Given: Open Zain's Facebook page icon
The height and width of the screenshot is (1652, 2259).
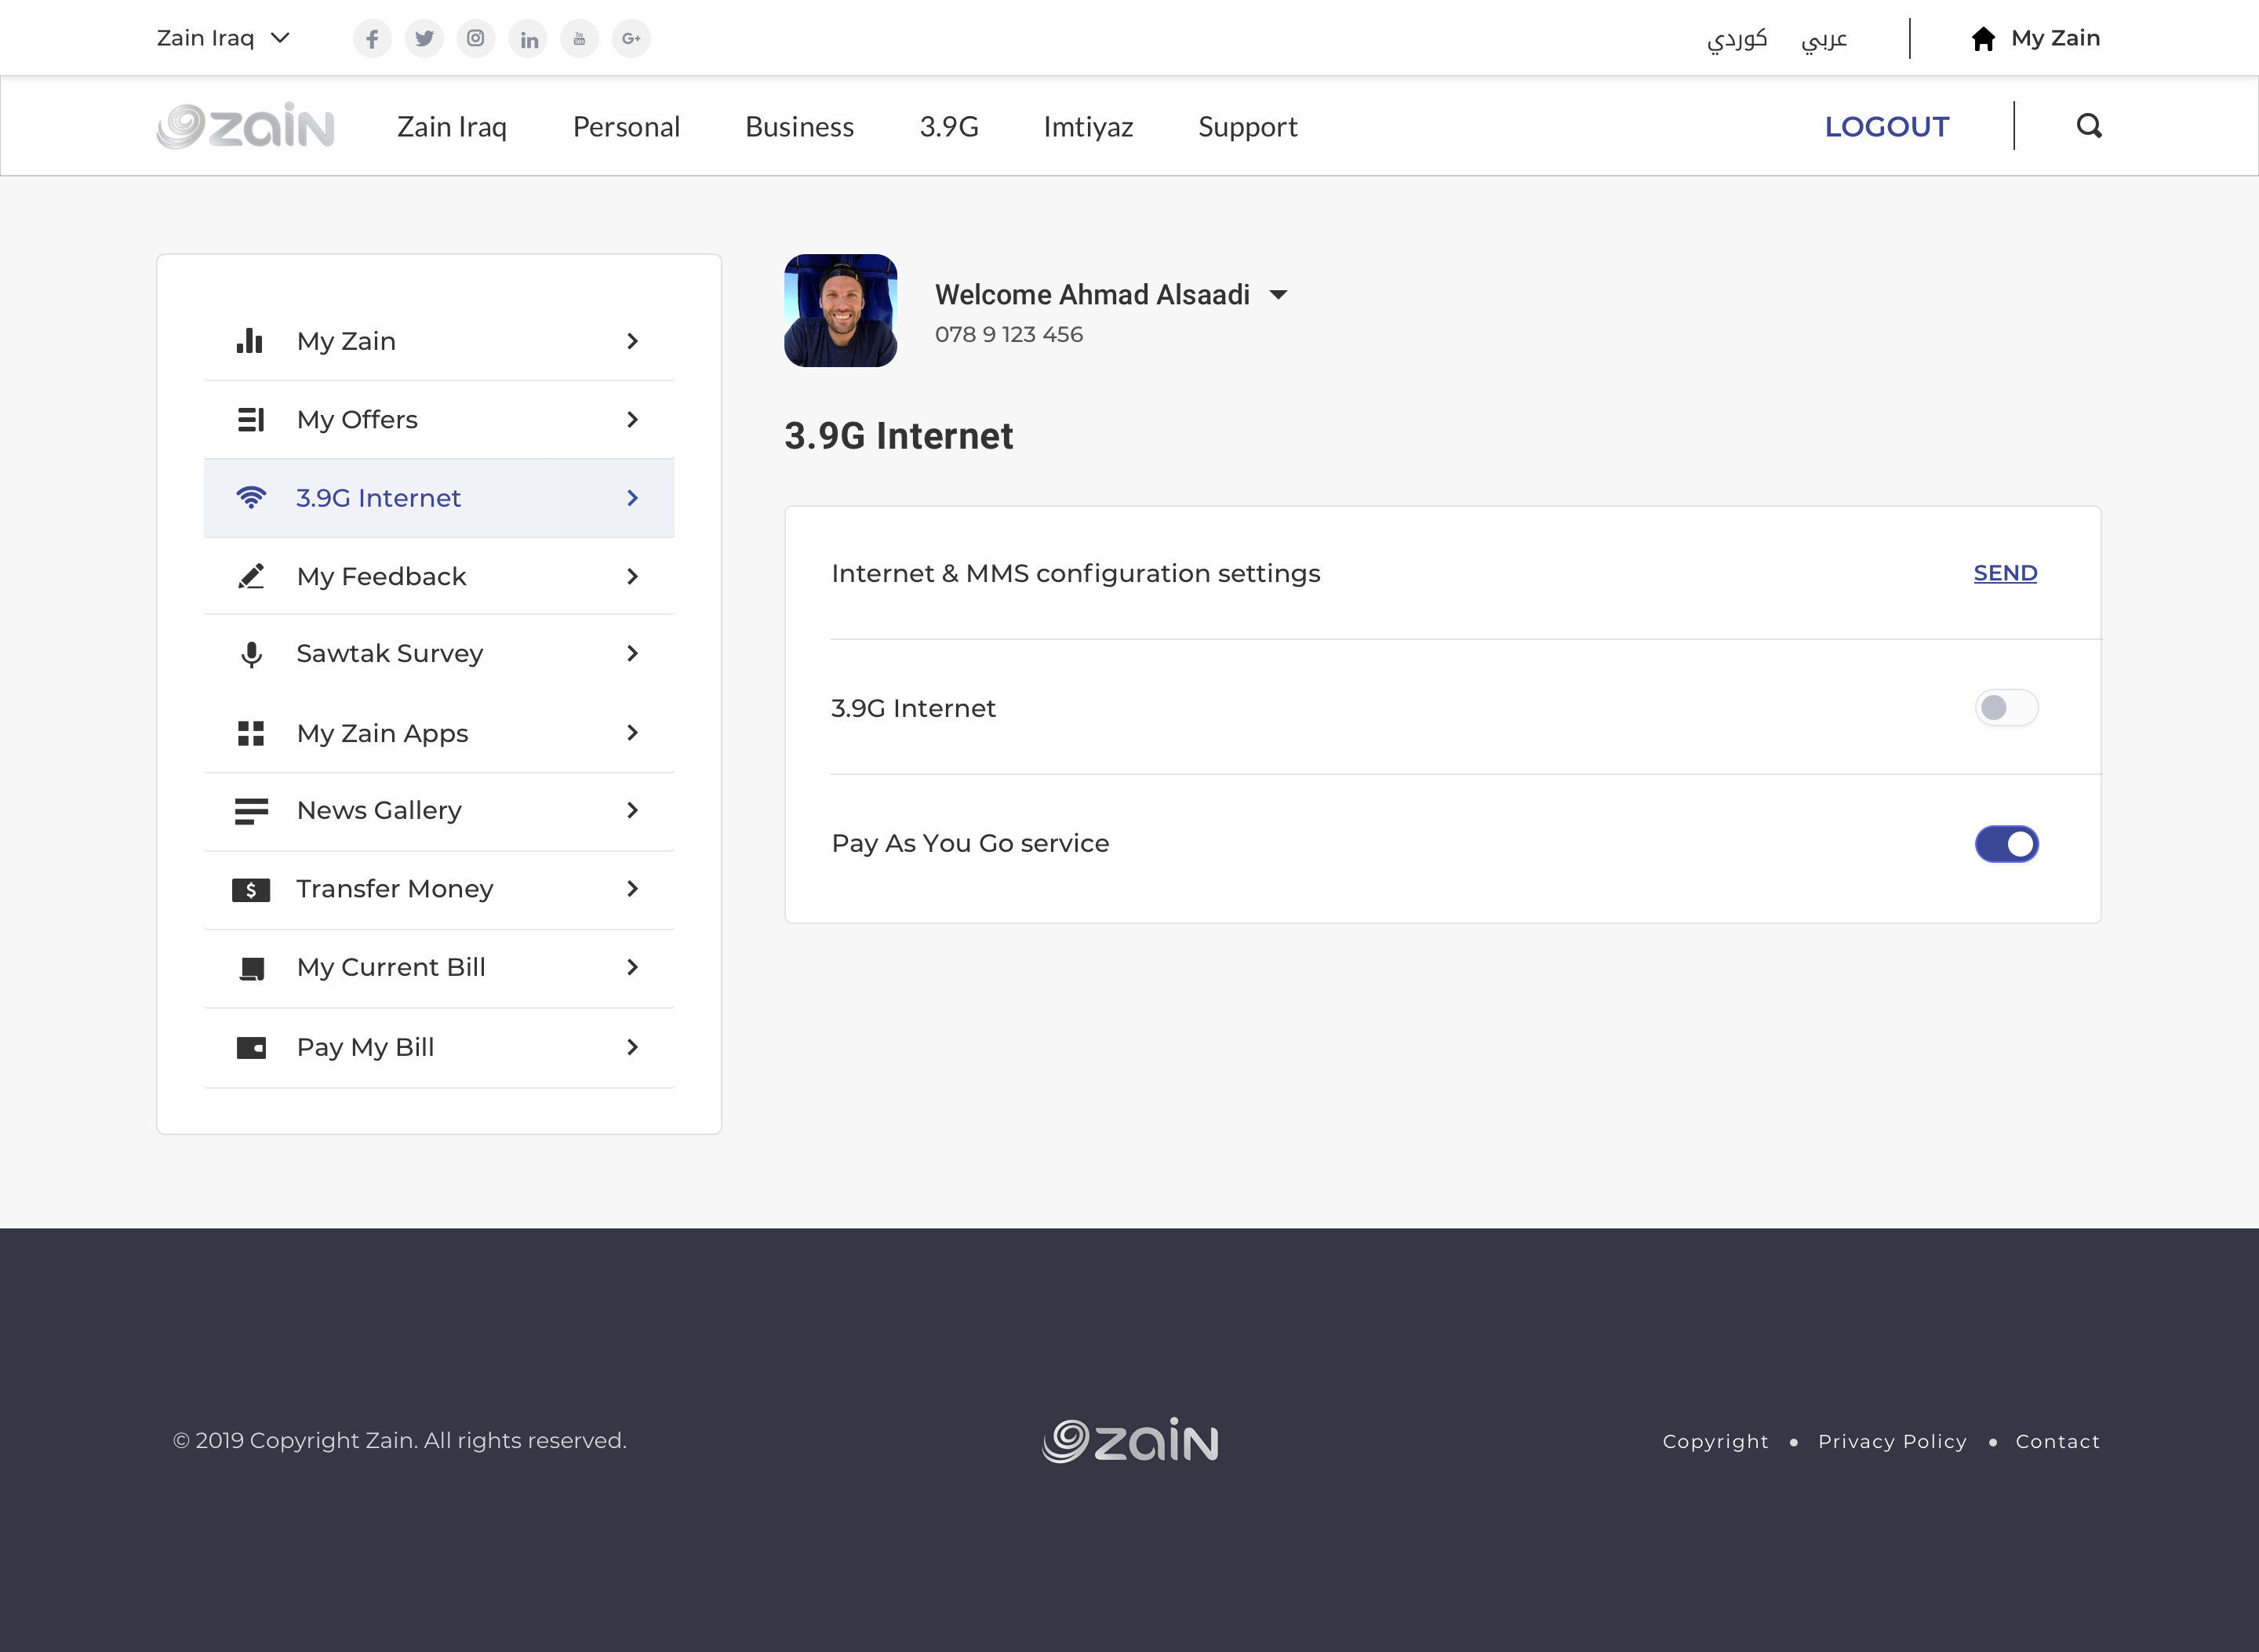Looking at the screenshot, I should click(372, 39).
